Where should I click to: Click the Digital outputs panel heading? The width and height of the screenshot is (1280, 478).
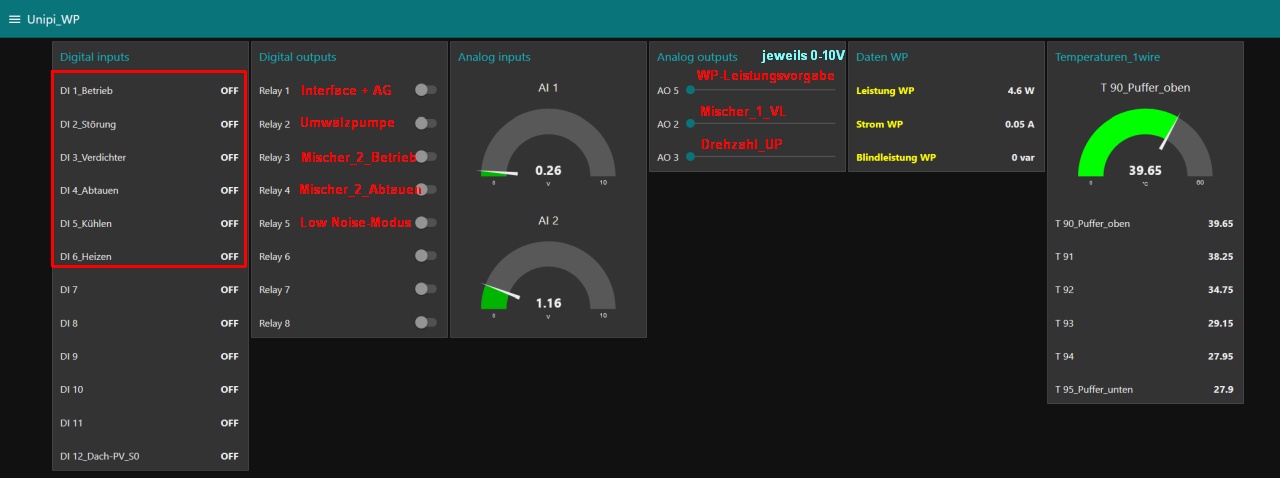click(x=297, y=57)
